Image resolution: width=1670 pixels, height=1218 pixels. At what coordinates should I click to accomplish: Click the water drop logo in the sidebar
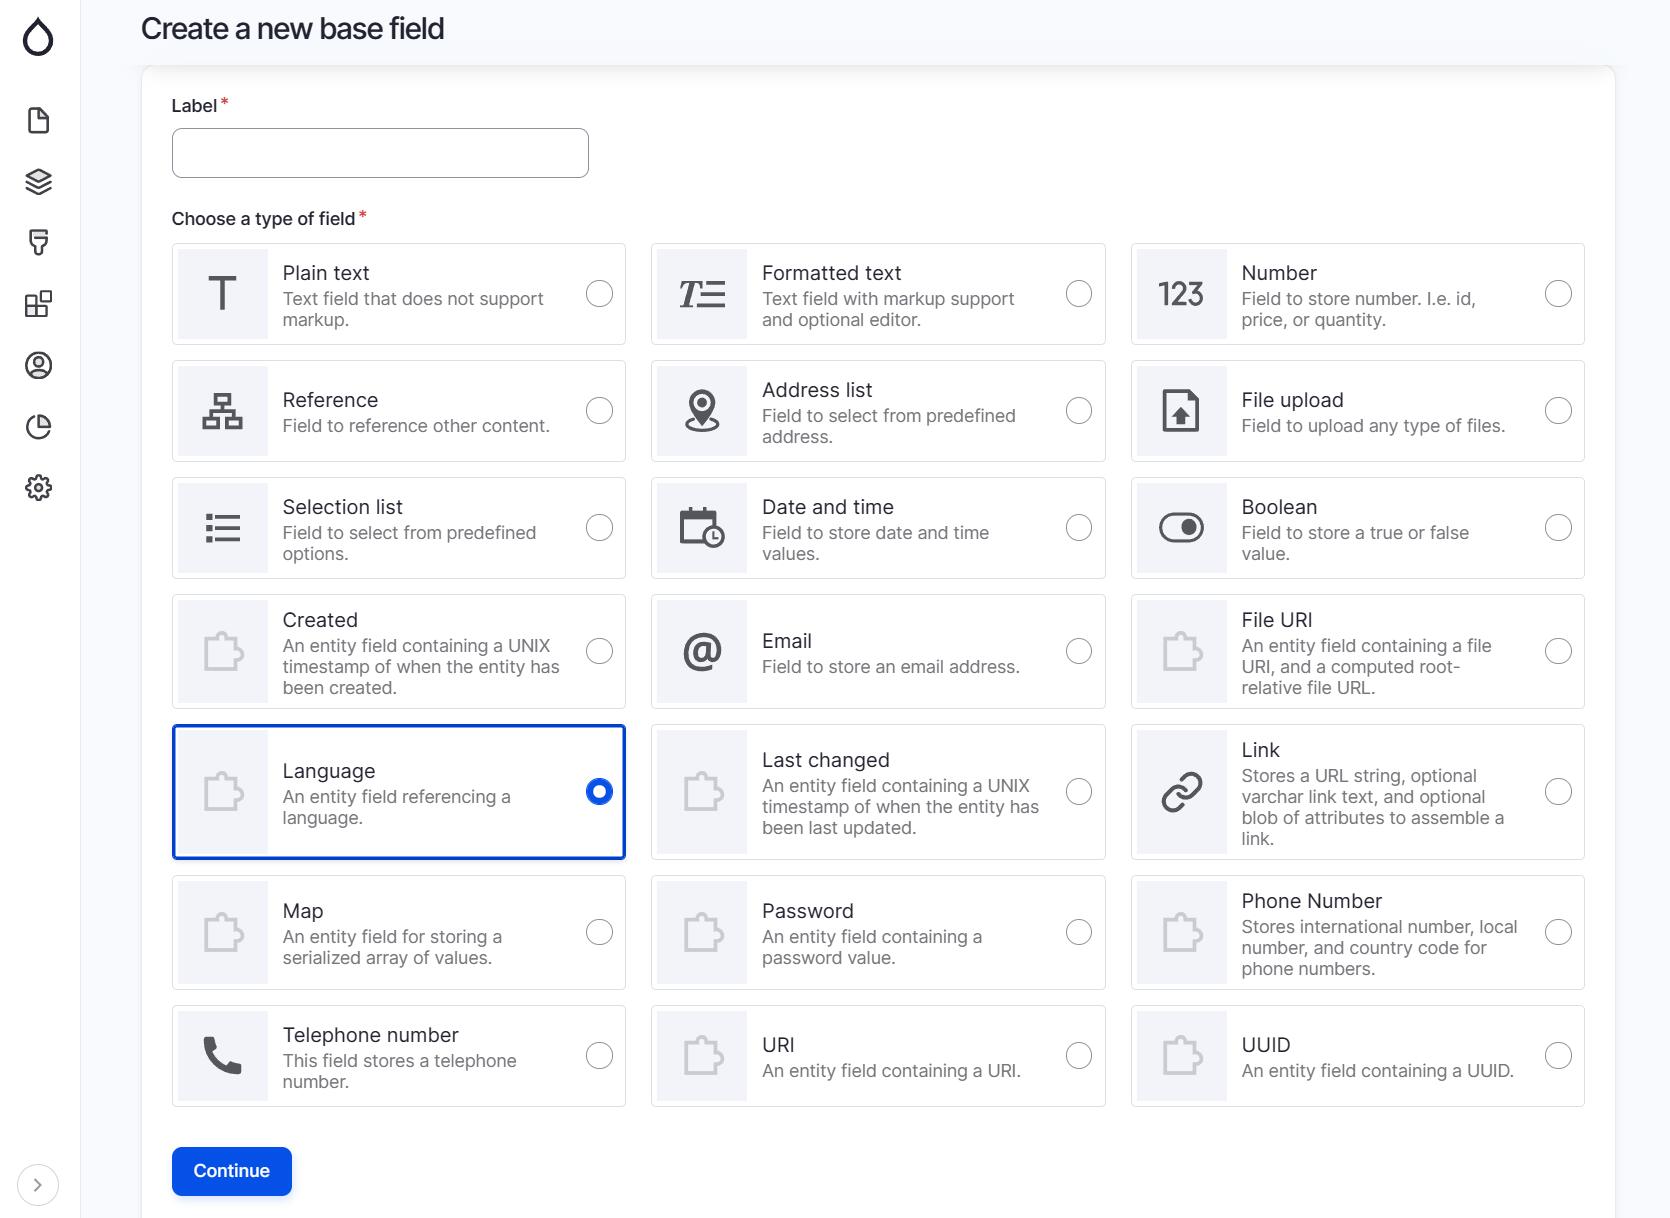click(38, 38)
